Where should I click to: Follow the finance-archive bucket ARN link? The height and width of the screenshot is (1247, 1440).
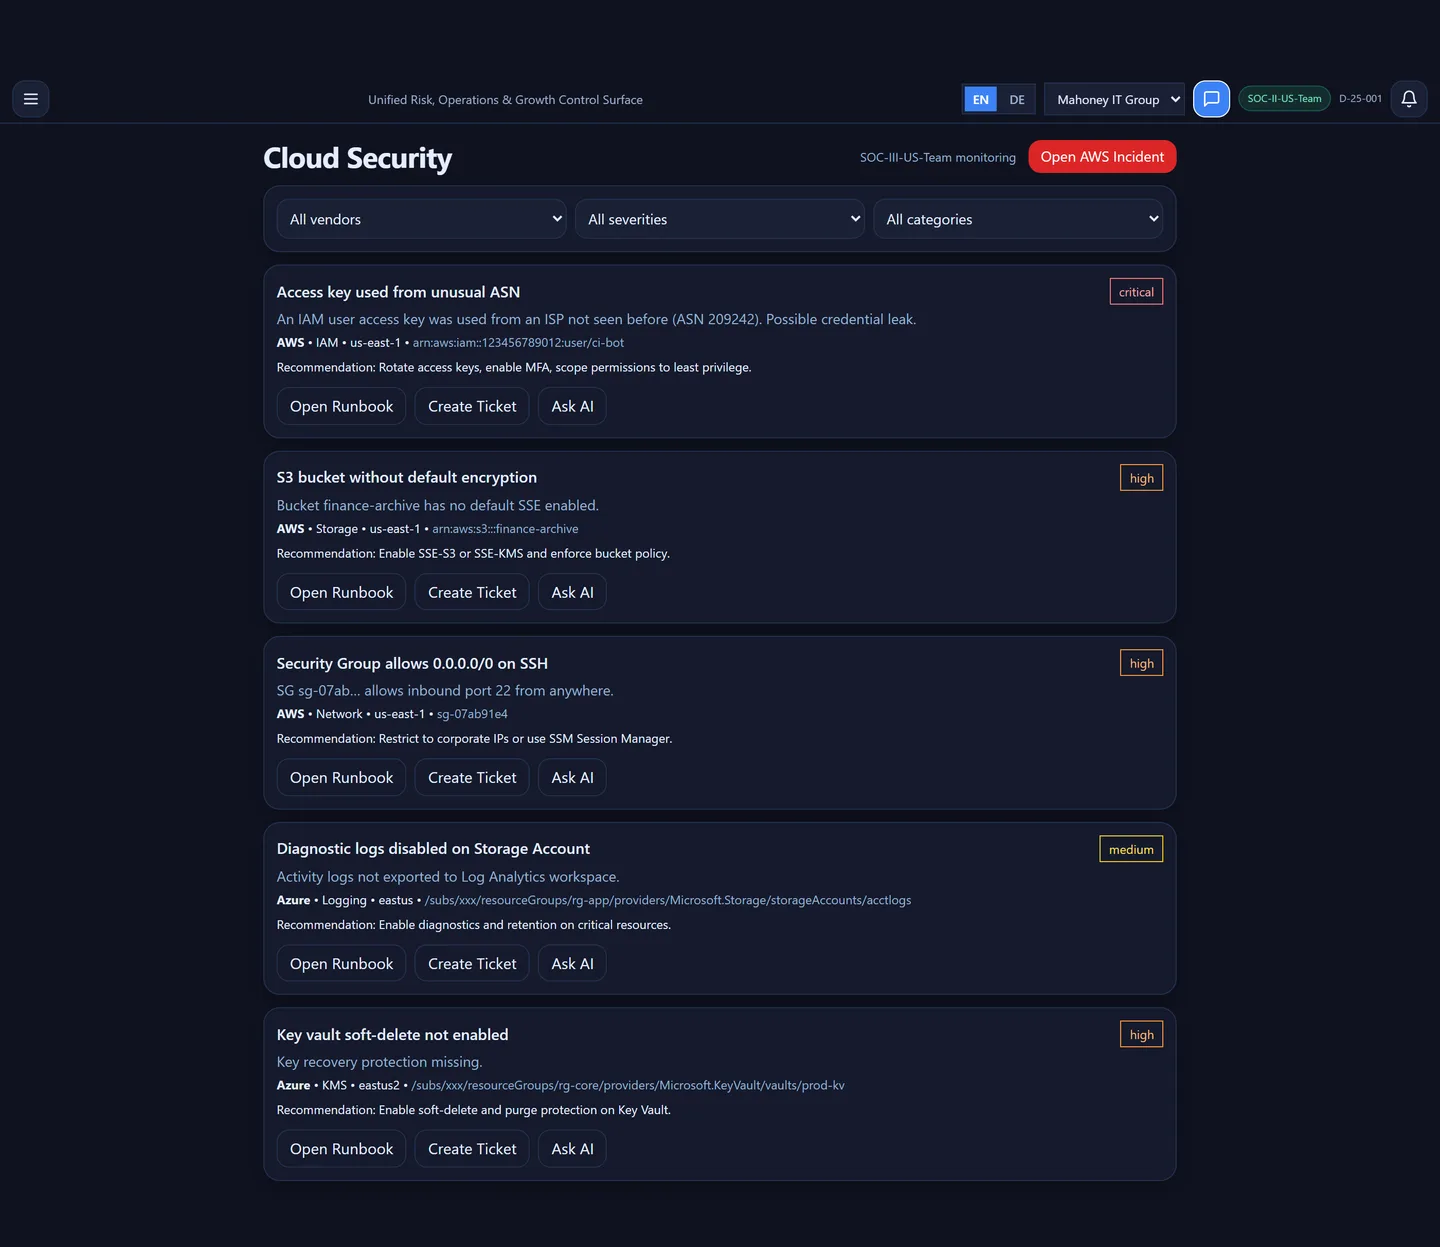[506, 528]
